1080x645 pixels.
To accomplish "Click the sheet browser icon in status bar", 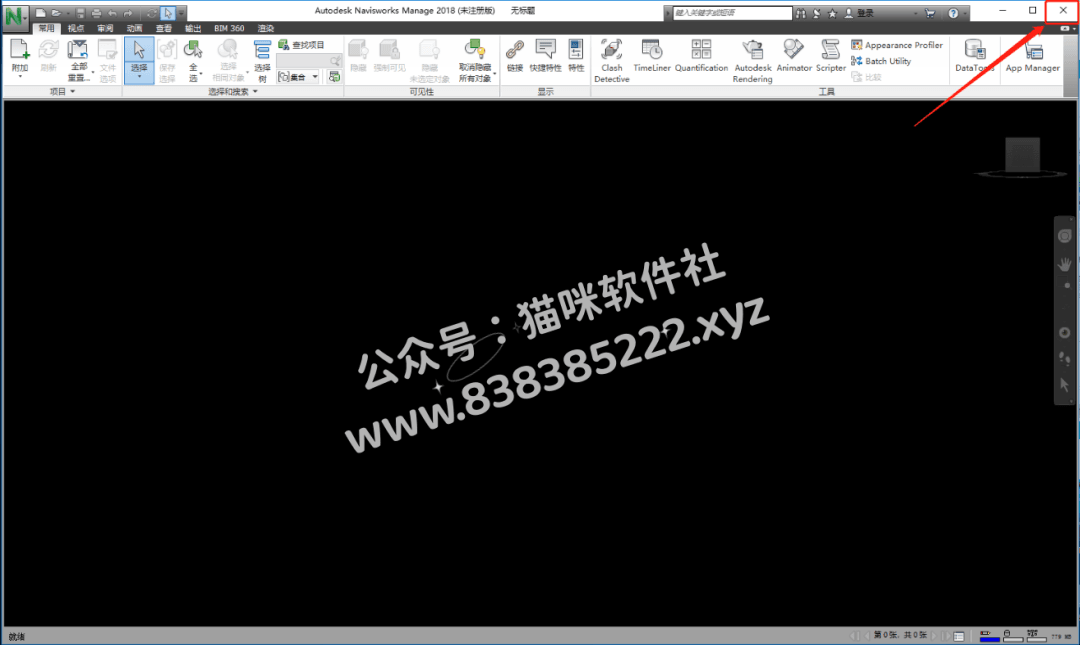I will [x=959, y=636].
